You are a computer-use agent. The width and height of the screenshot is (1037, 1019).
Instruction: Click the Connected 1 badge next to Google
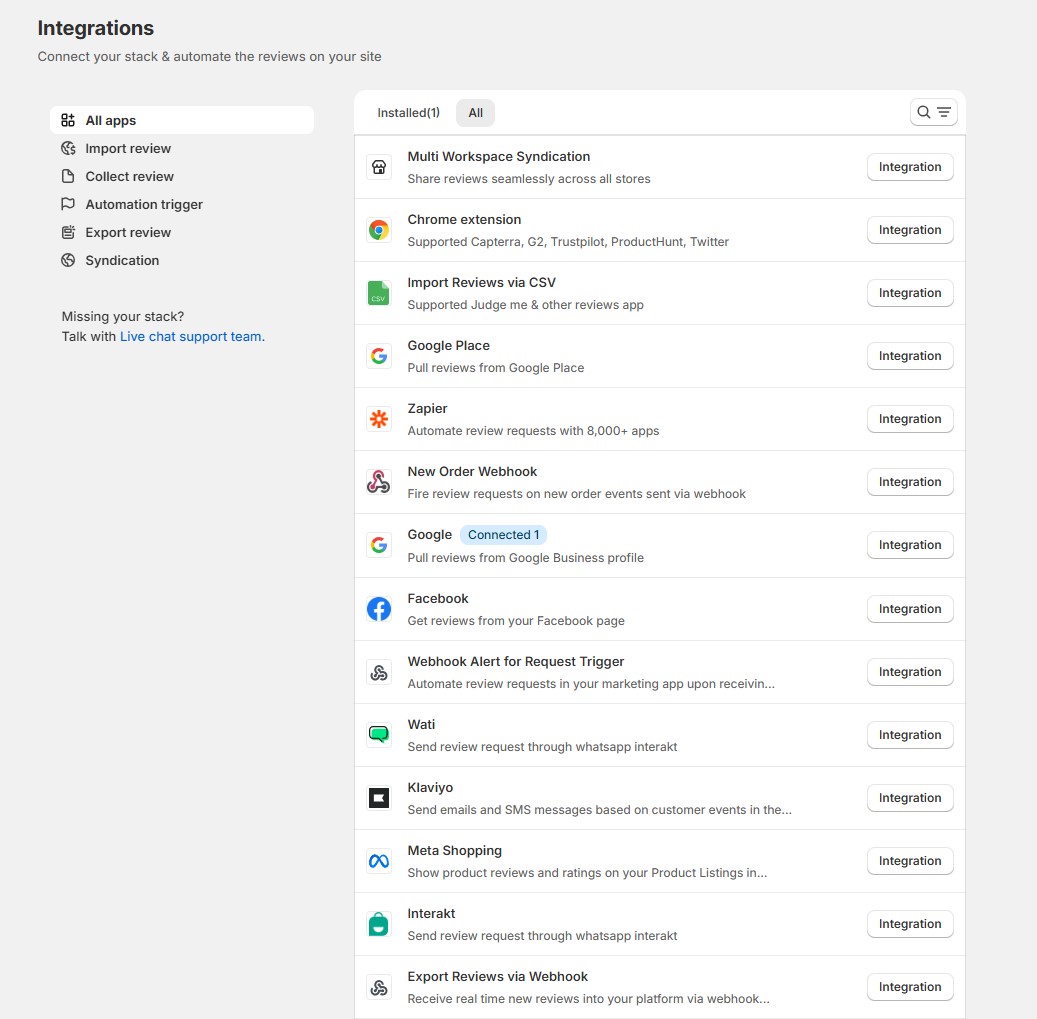(x=503, y=534)
